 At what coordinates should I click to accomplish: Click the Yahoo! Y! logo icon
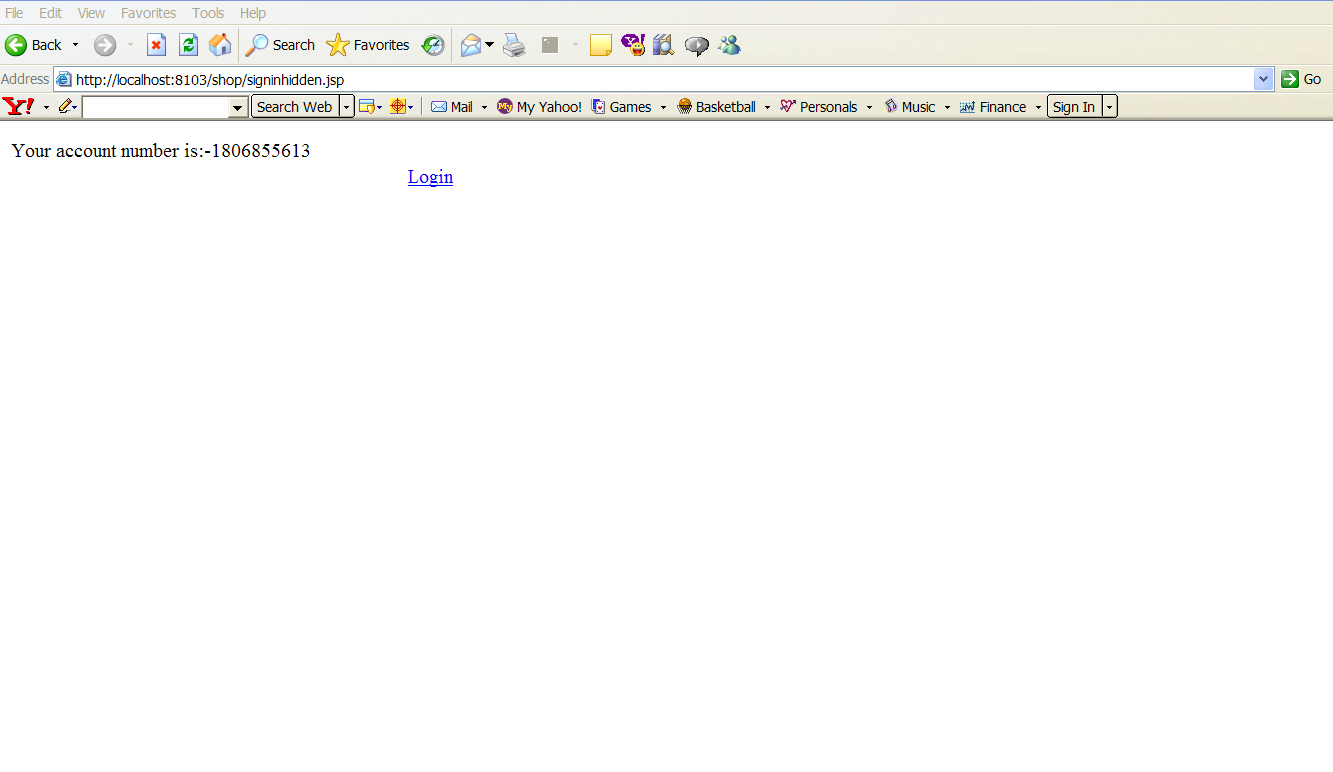point(18,106)
